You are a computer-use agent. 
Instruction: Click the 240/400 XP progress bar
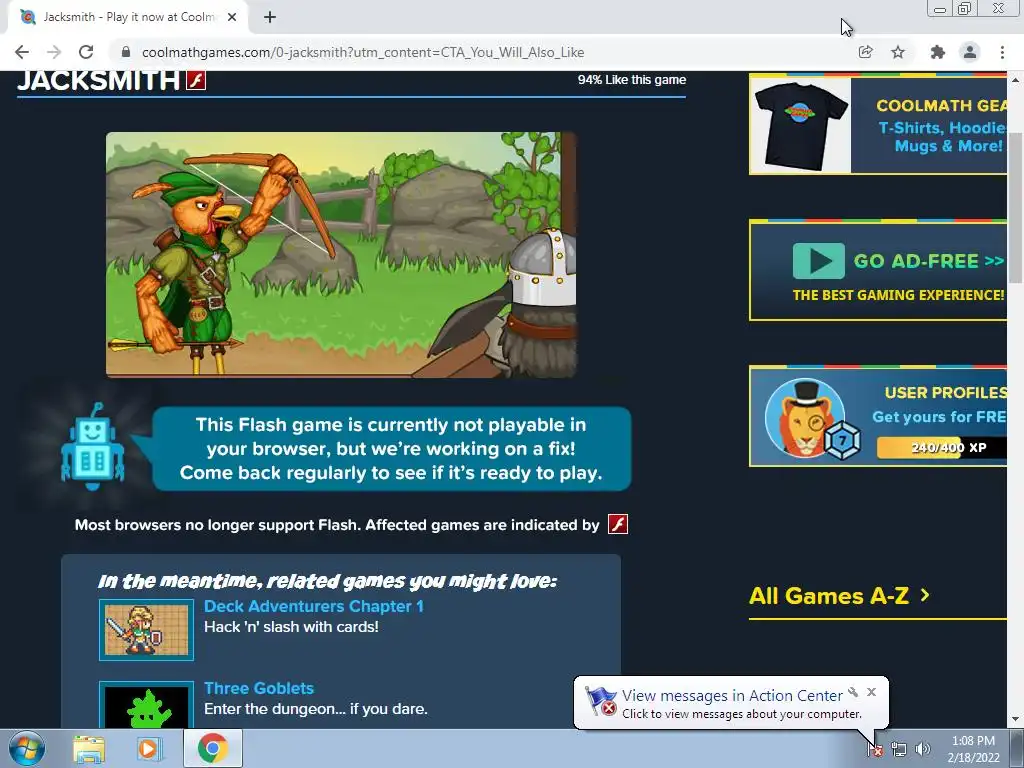pos(941,447)
